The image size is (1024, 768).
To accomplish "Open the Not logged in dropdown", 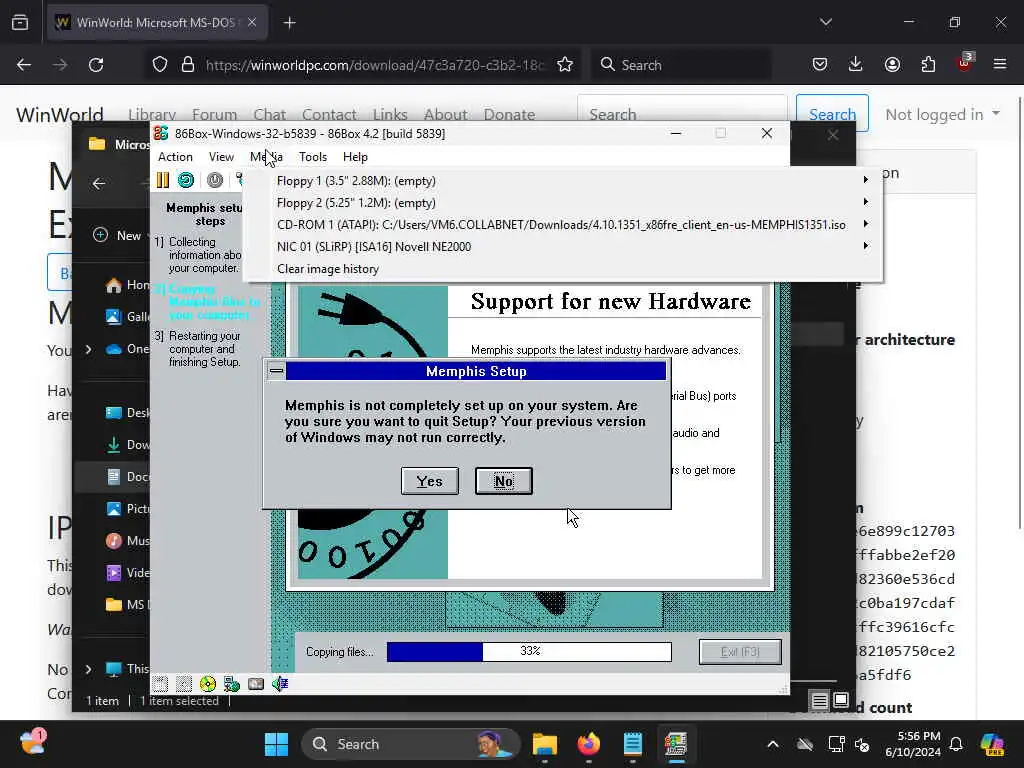I will [x=942, y=114].
